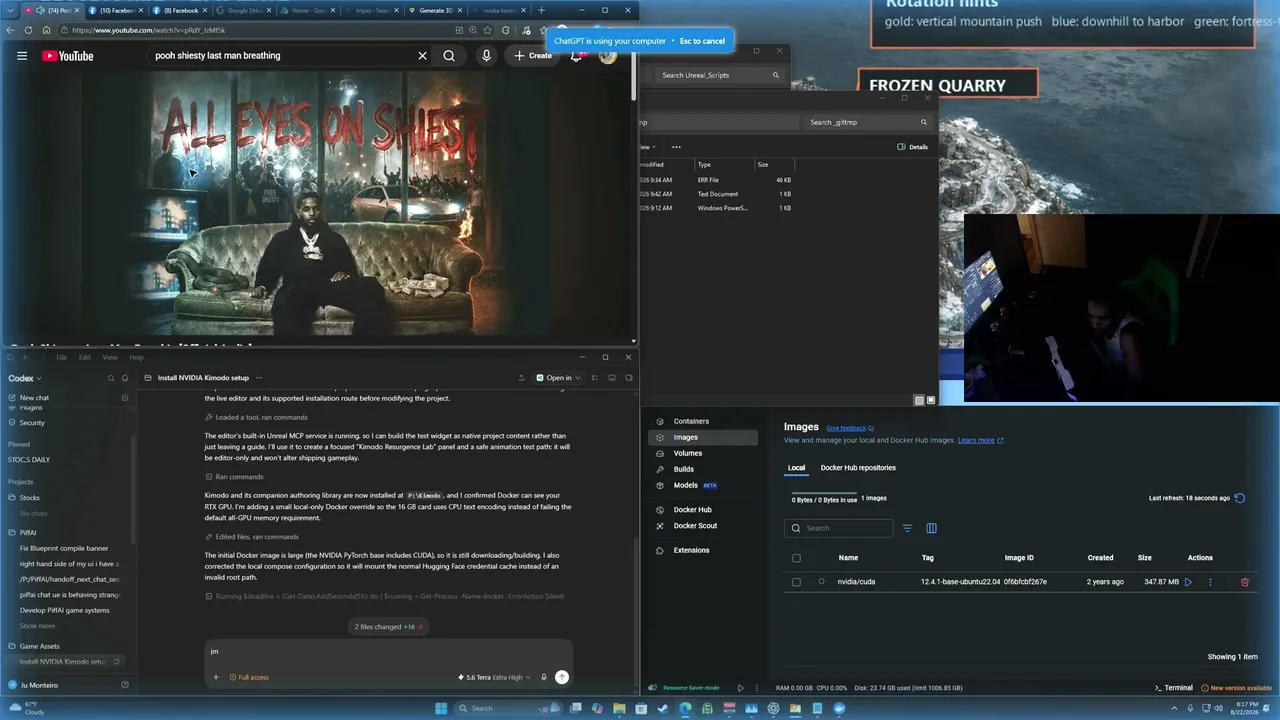Go back in the browser

click(x=11, y=30)
